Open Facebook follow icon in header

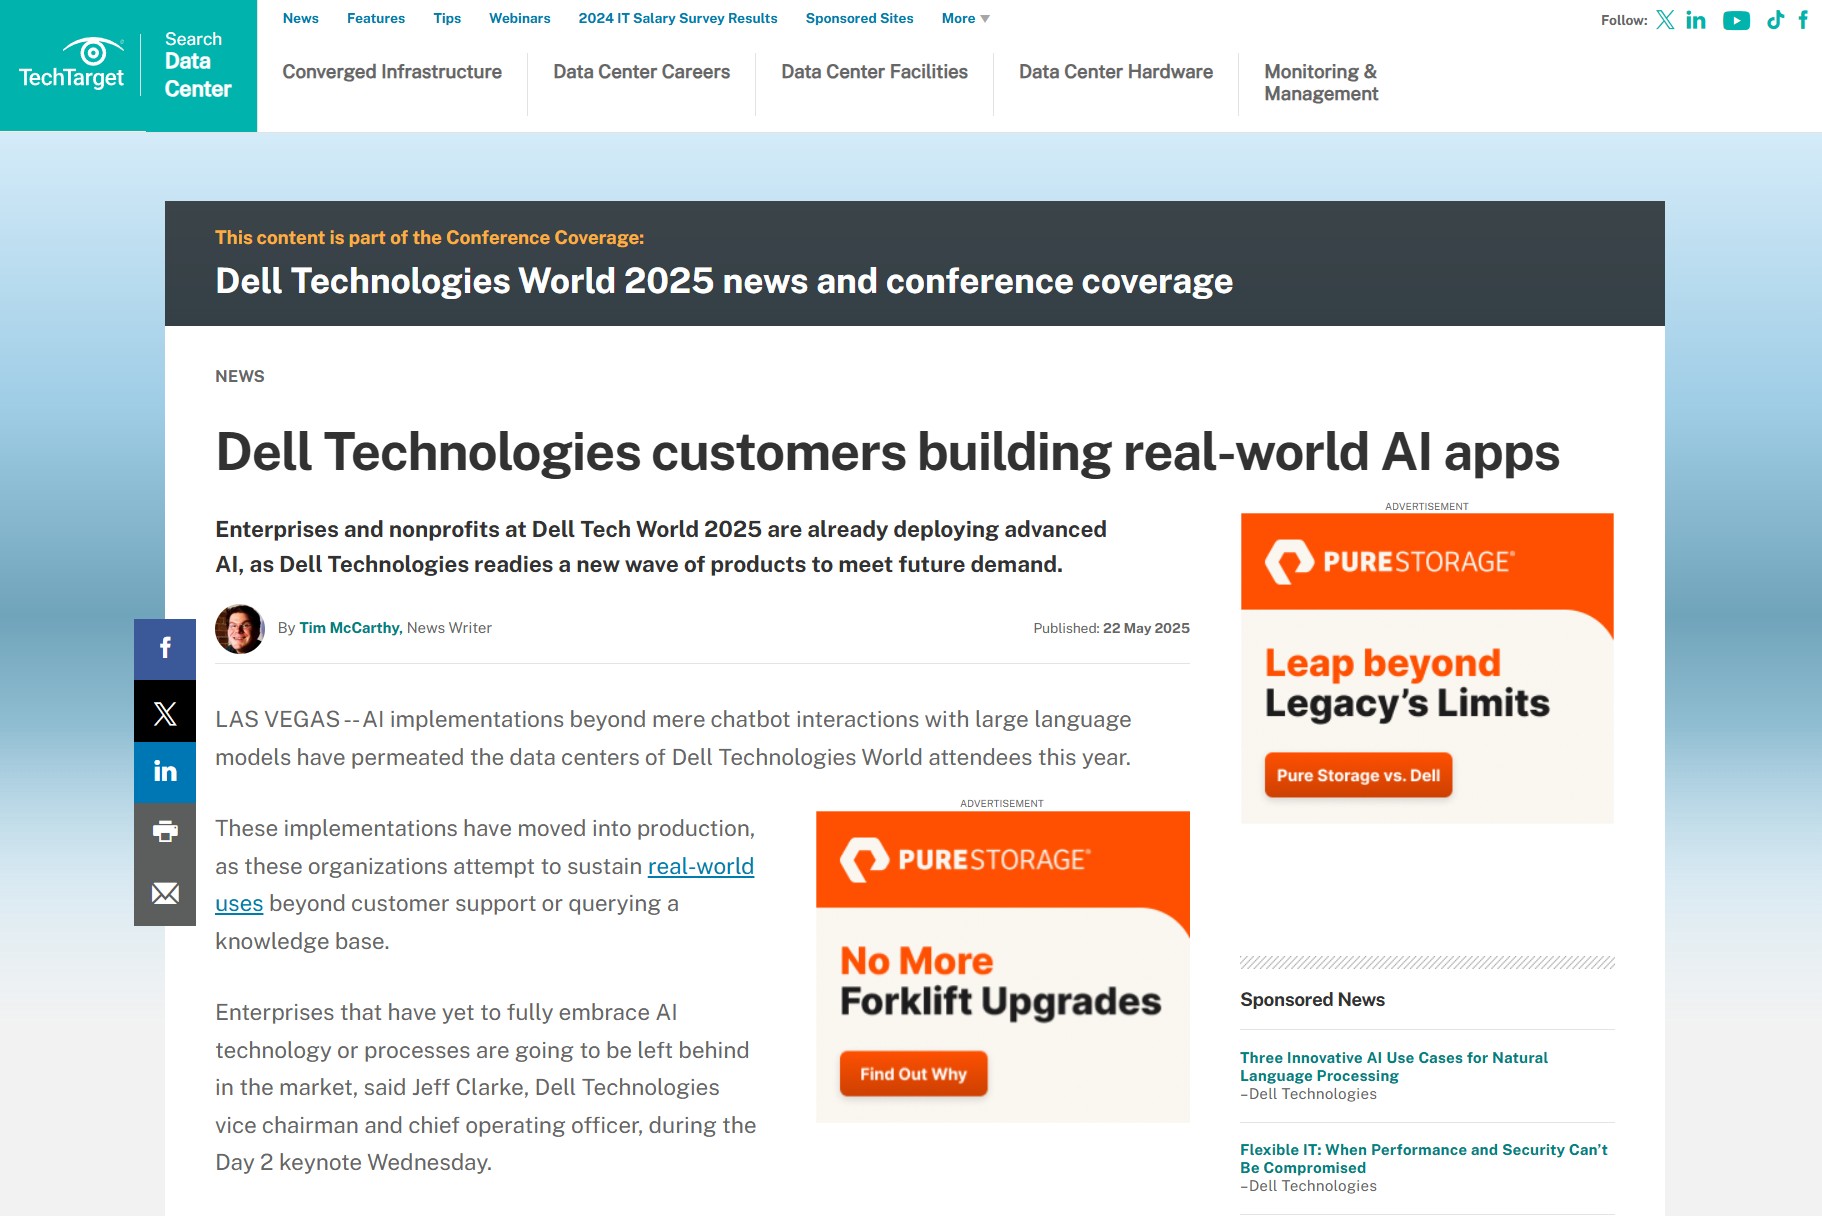[x=1803, y=20]
